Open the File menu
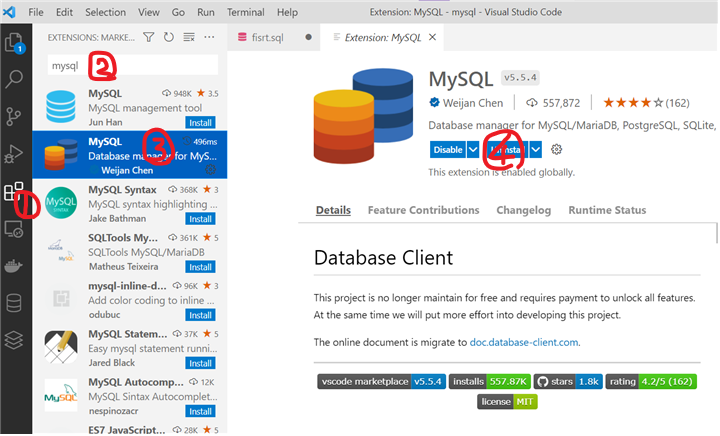The image size is (720, 436). [36, 12]
